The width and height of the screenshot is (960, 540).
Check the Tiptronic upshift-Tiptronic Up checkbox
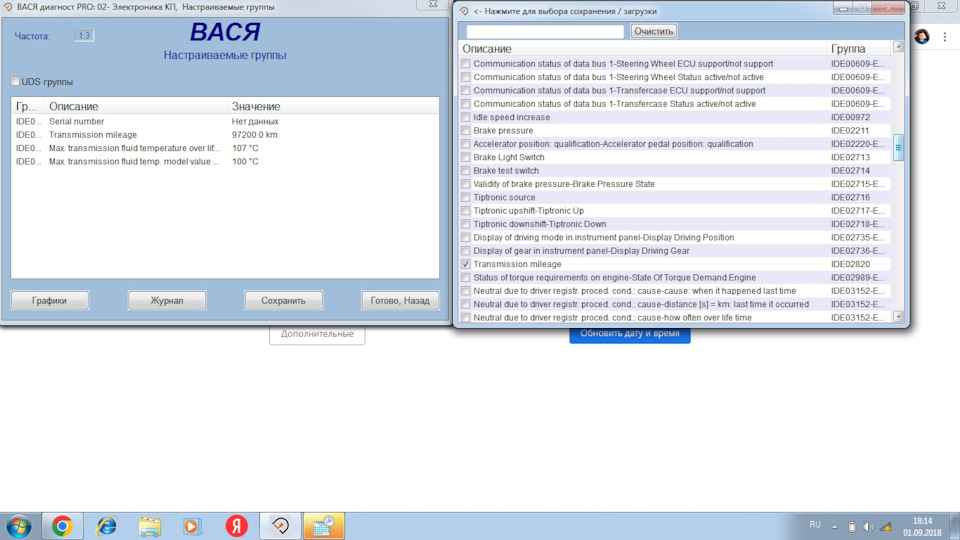click(x=466, y=211)
